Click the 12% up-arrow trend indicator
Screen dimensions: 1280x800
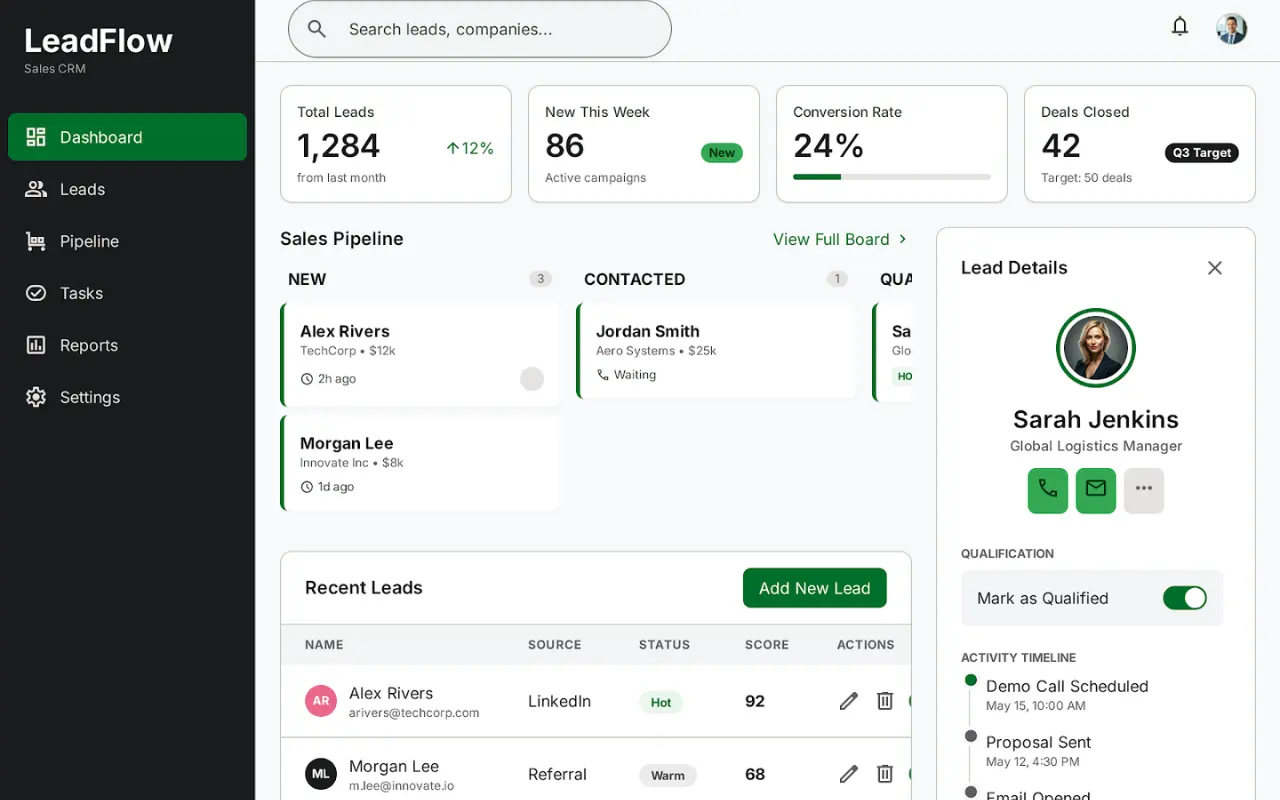click(470, 148)
